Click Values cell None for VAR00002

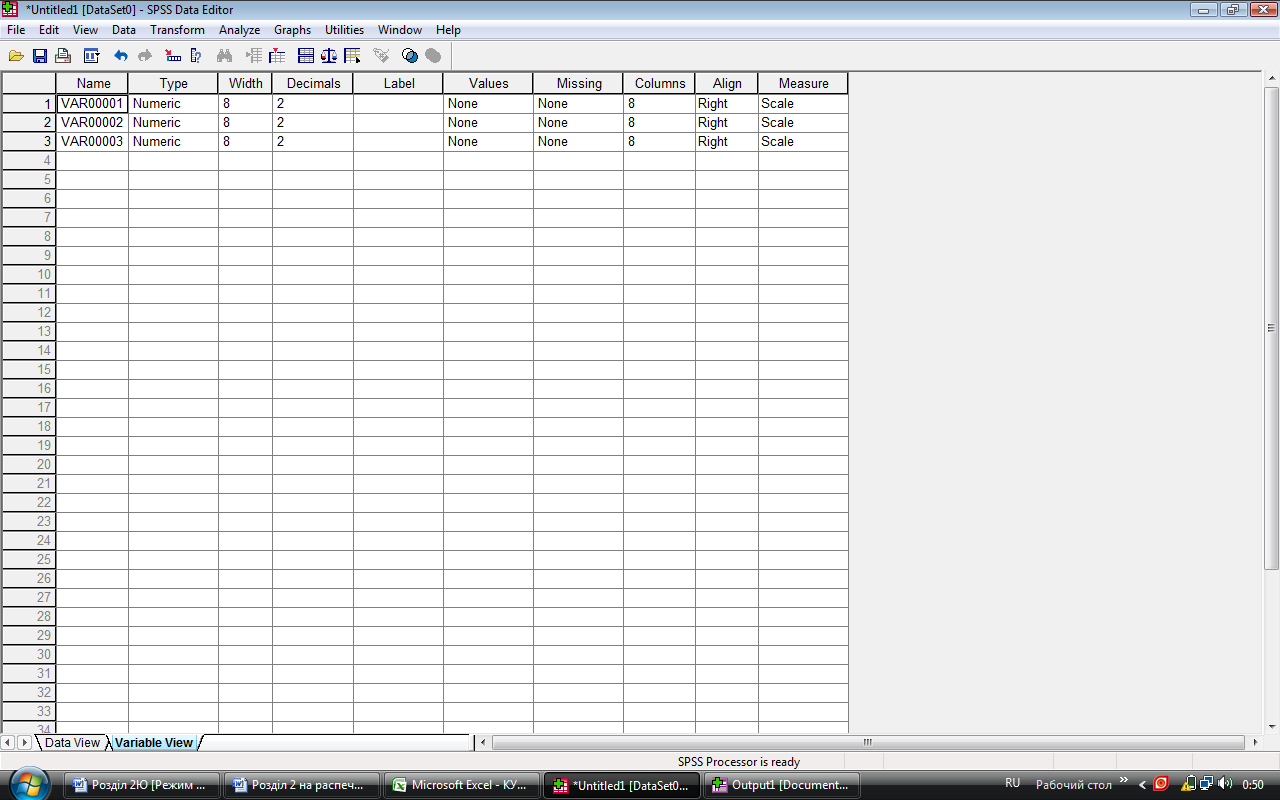click(488, 122)
